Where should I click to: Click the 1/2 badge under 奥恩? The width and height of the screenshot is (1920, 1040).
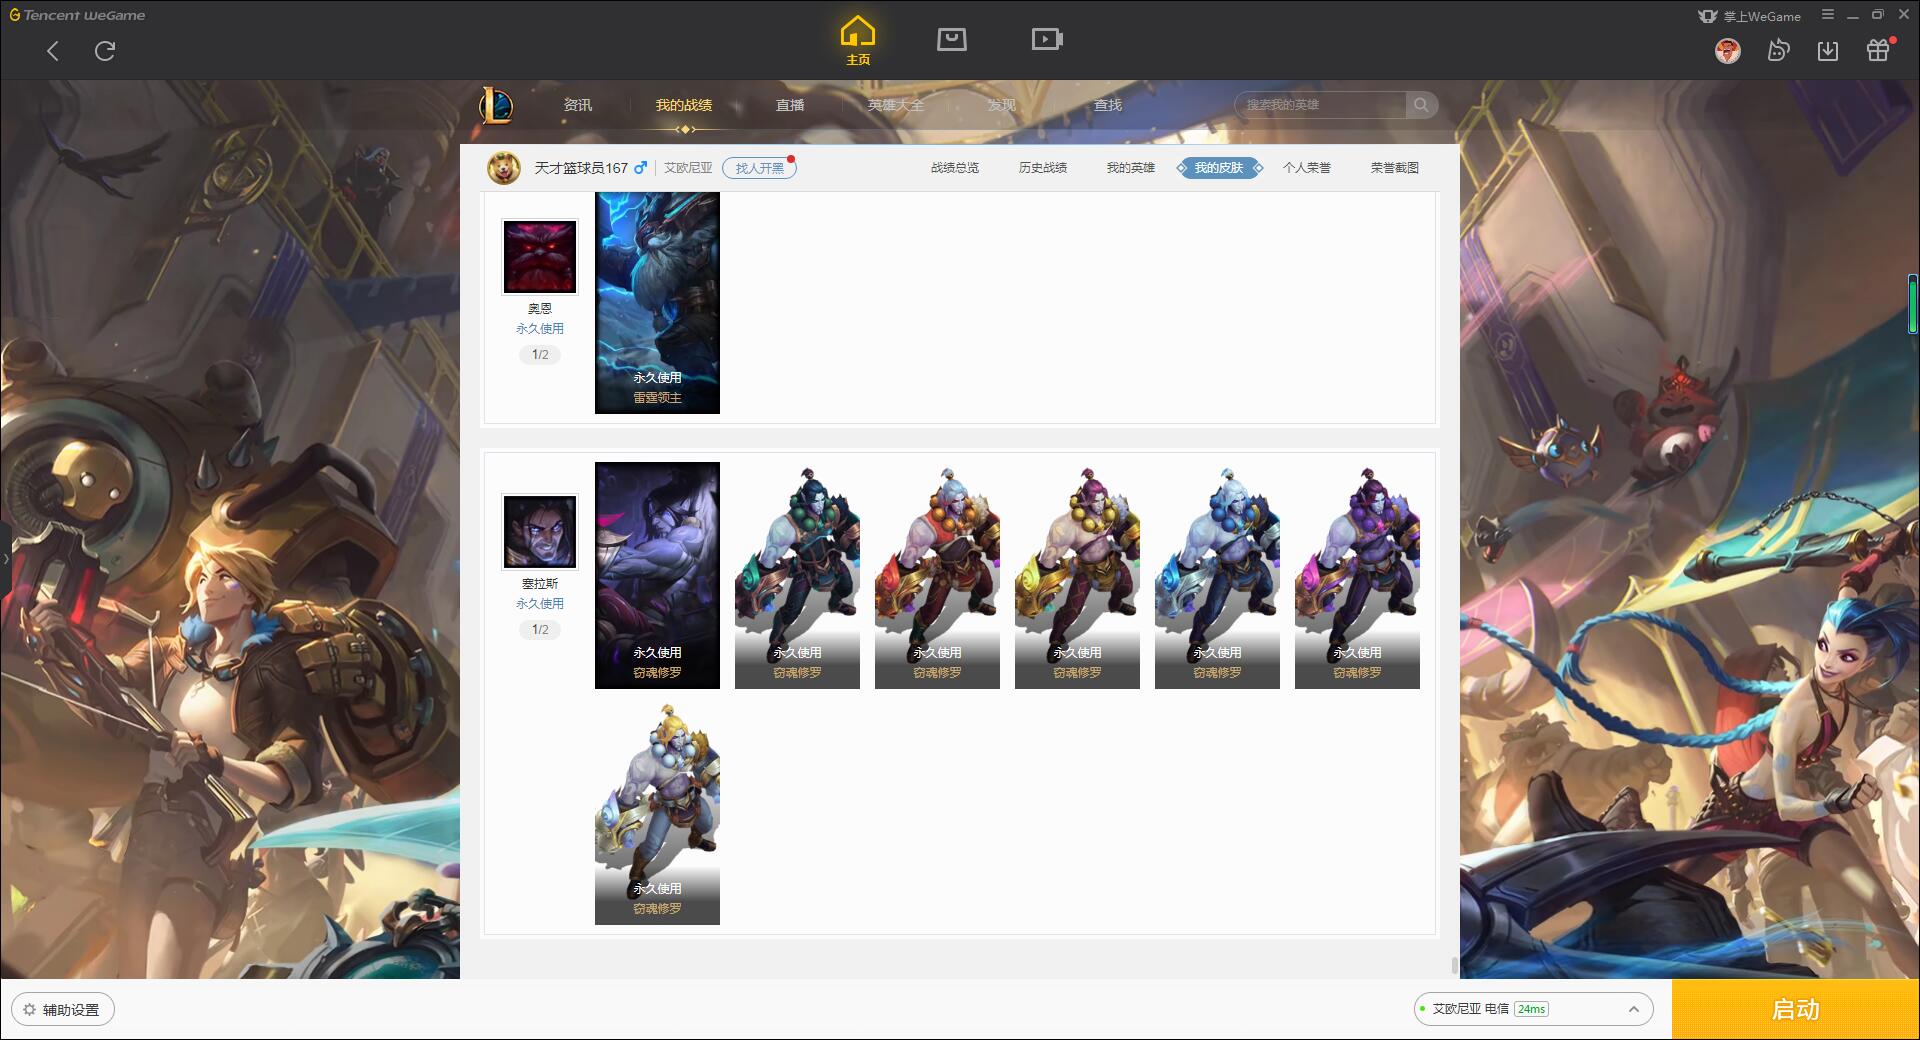coord(540,355)
